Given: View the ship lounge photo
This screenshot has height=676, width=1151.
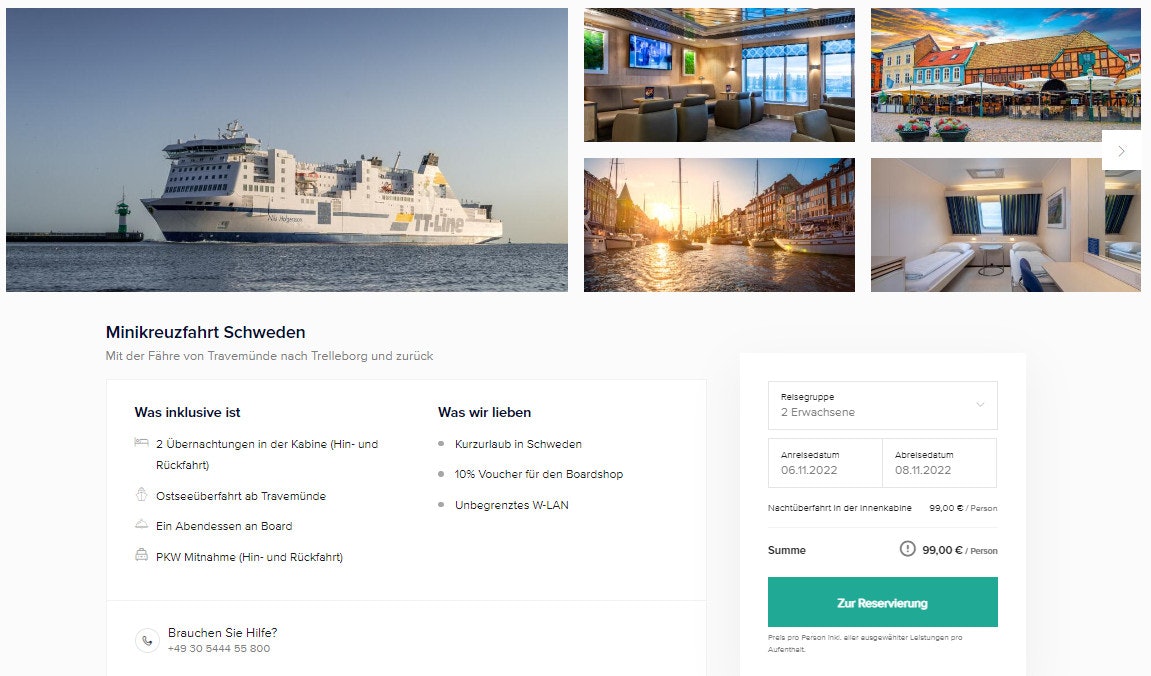Looking at the screenshot, I should (719, 74).
